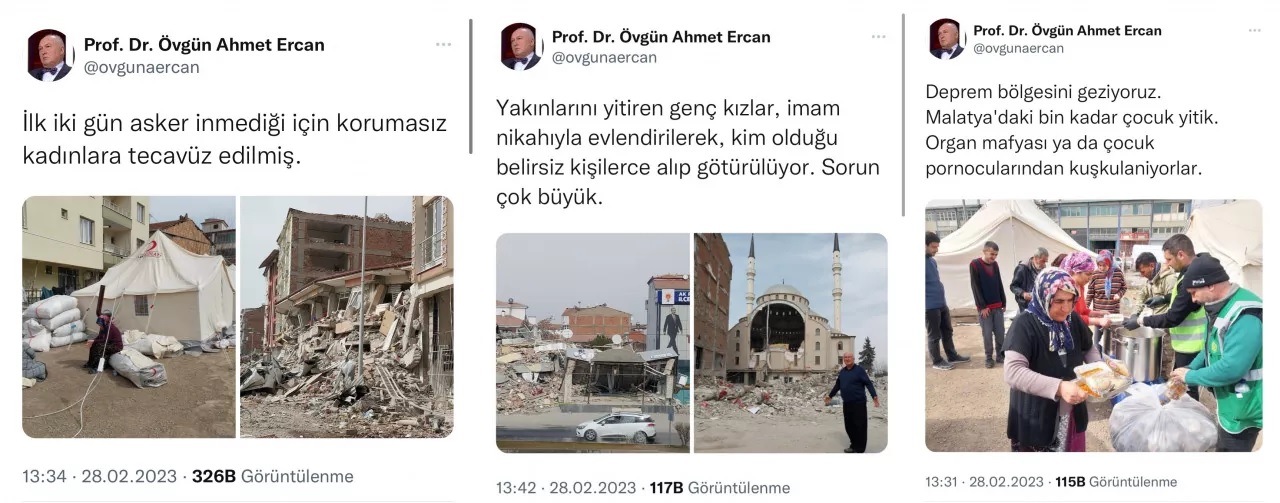View the food distribution tent photo
The height and width of the screenshot is (503, 1280).
click(1094, 326)
